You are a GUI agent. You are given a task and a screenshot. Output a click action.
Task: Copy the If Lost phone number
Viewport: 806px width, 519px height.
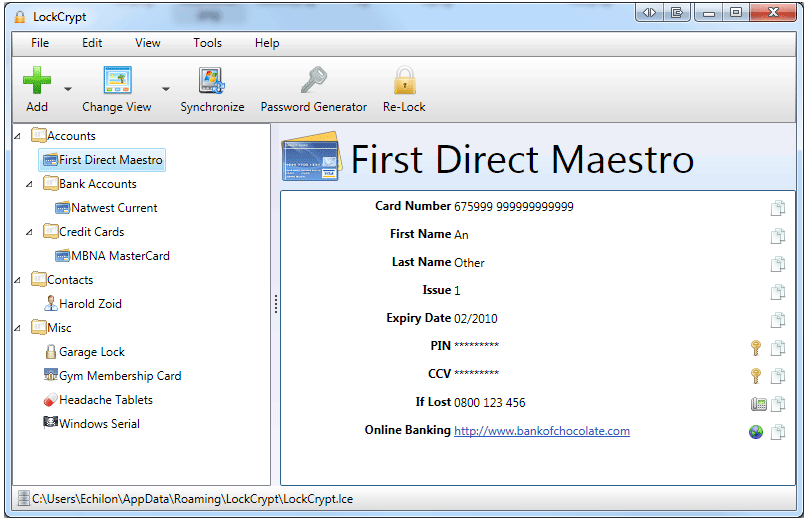pos(778,404)
